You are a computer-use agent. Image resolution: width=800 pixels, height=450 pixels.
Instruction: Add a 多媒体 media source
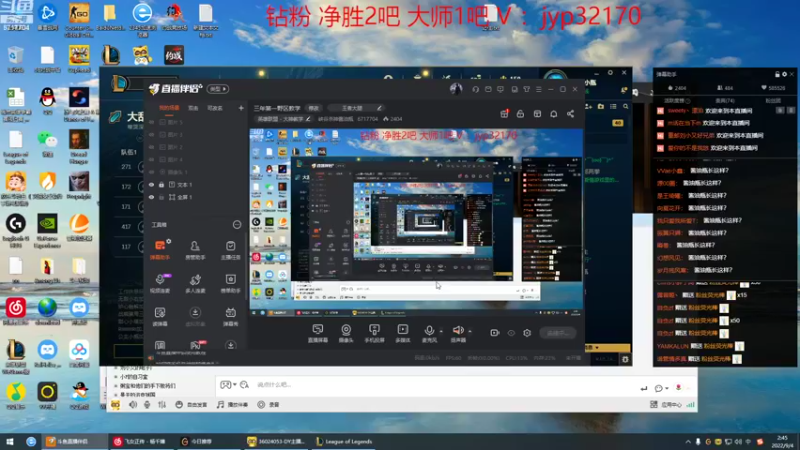[x=403, y=333]
